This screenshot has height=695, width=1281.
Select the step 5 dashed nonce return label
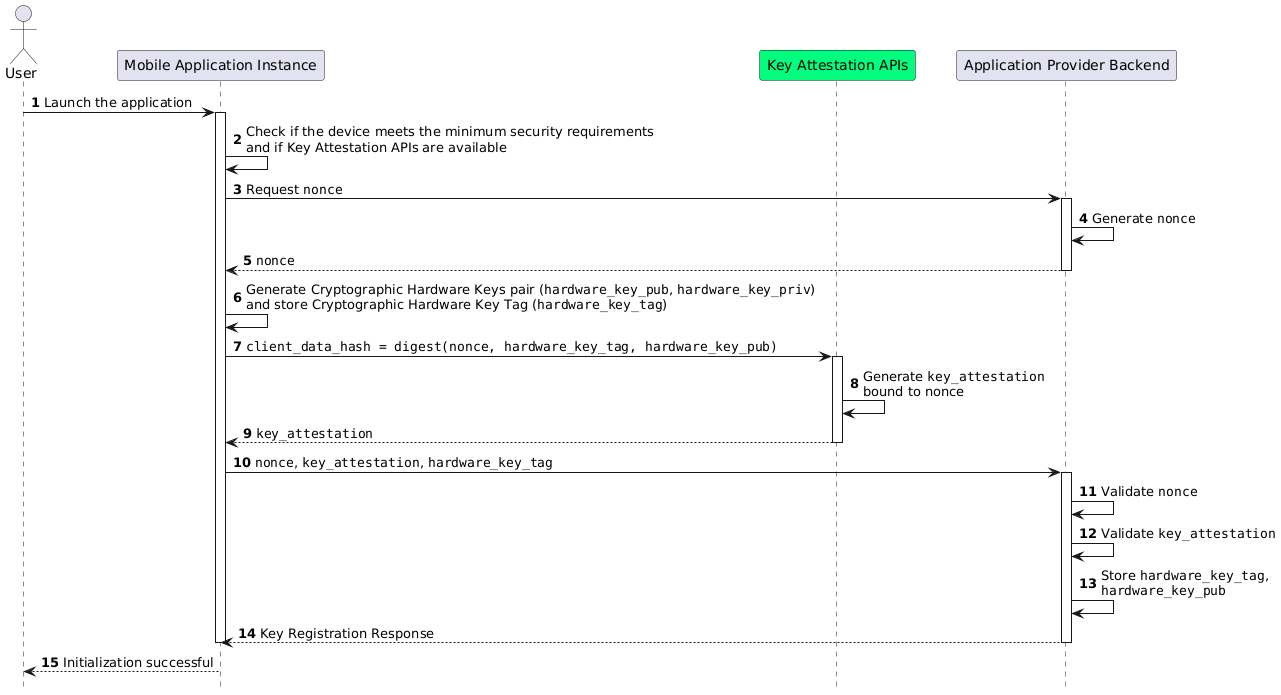[275, 261]
